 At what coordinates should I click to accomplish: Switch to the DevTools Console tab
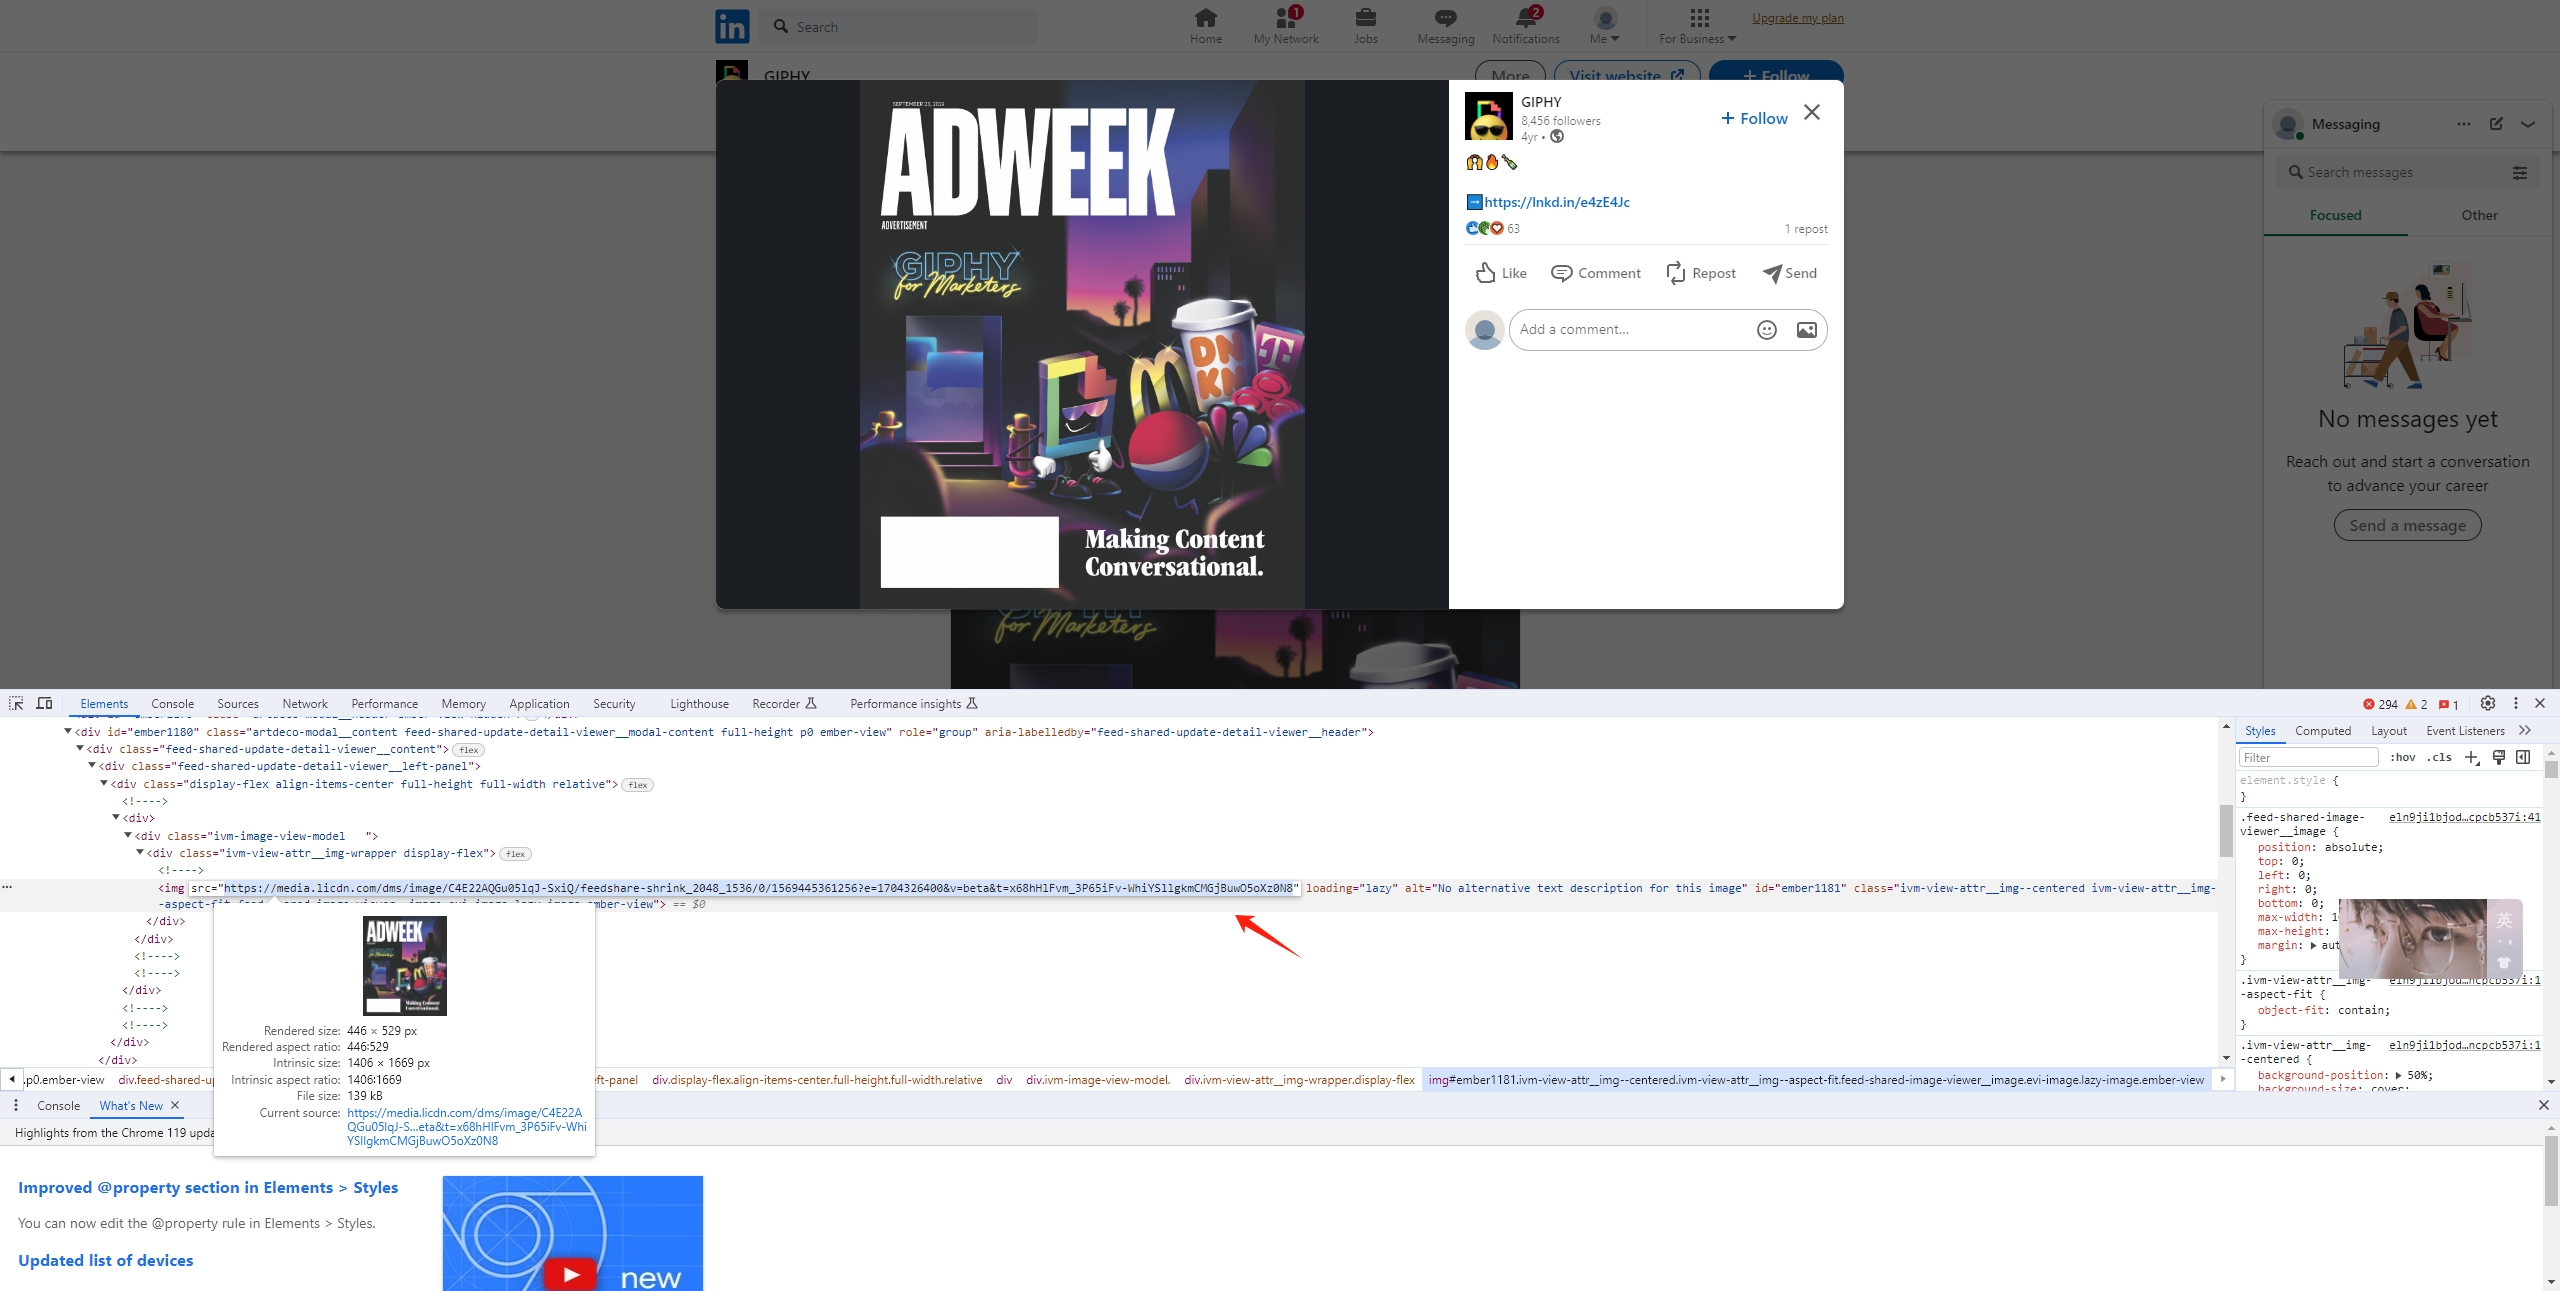coord(173,704)
